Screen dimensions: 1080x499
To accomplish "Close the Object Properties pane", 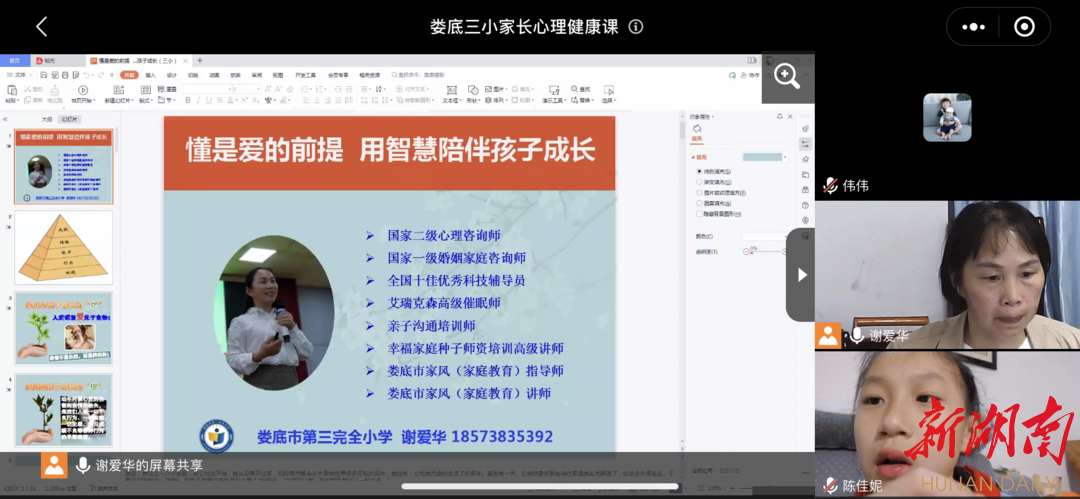I will [790, 116].
